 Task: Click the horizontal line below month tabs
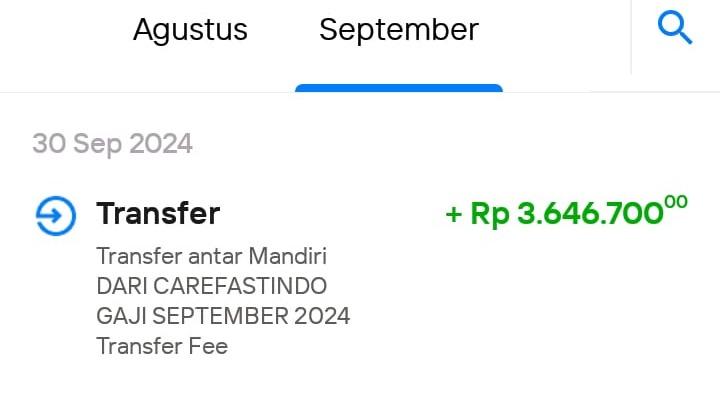[x=360, y=92]
